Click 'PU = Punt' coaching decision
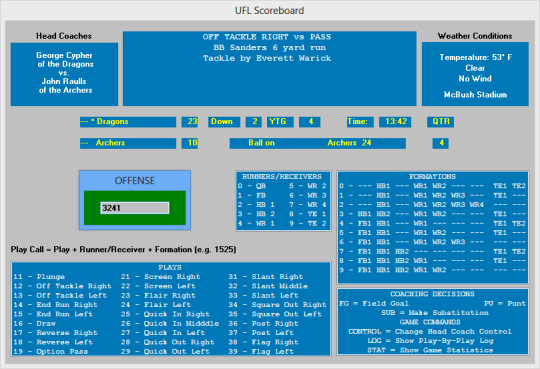540x369 pixels. click(x=505, y=304)
